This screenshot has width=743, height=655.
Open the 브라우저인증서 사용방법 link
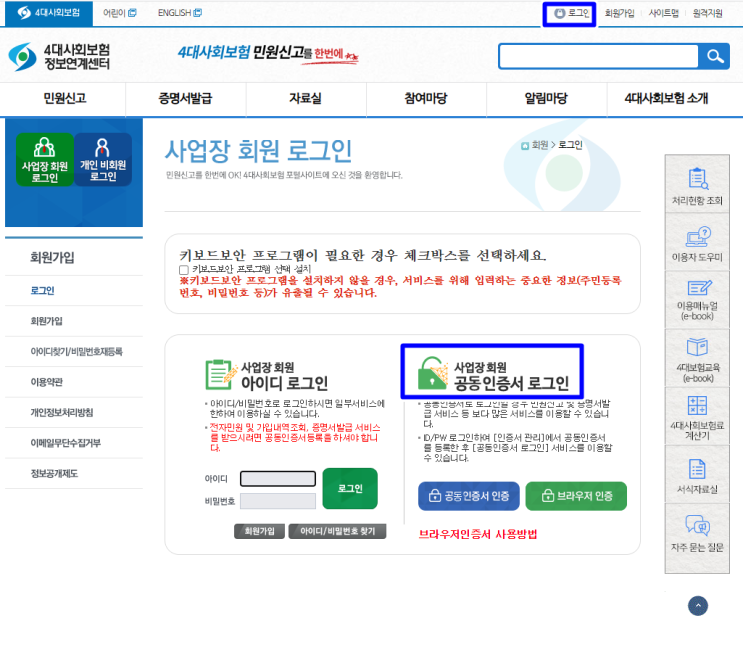478,534
